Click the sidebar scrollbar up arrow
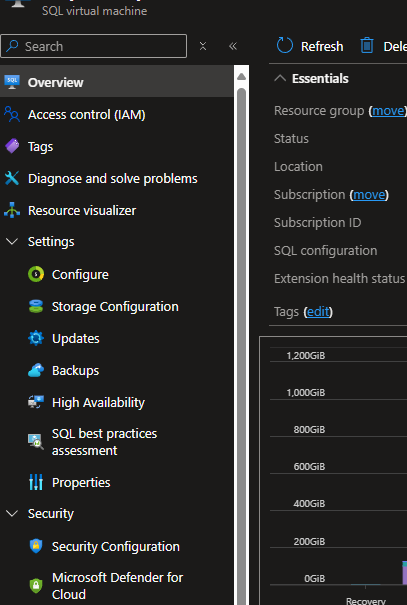Image resolution: width=407 pixels, height=605 pixels. tap(241, 76)
